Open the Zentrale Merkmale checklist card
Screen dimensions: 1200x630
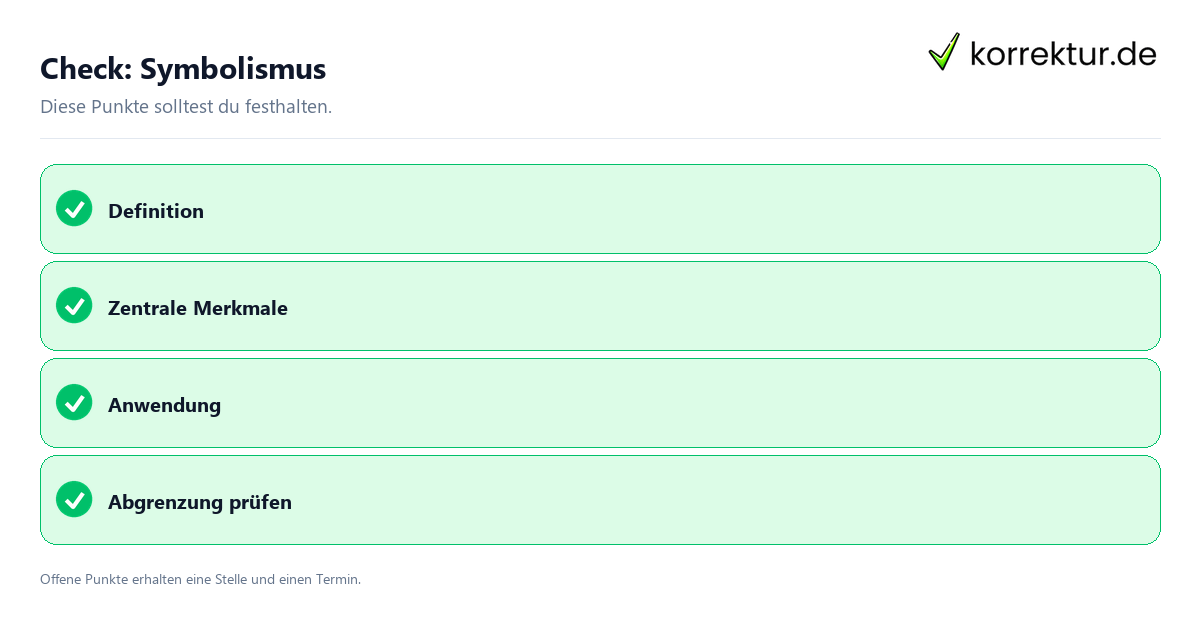click(x=600, y=306)
